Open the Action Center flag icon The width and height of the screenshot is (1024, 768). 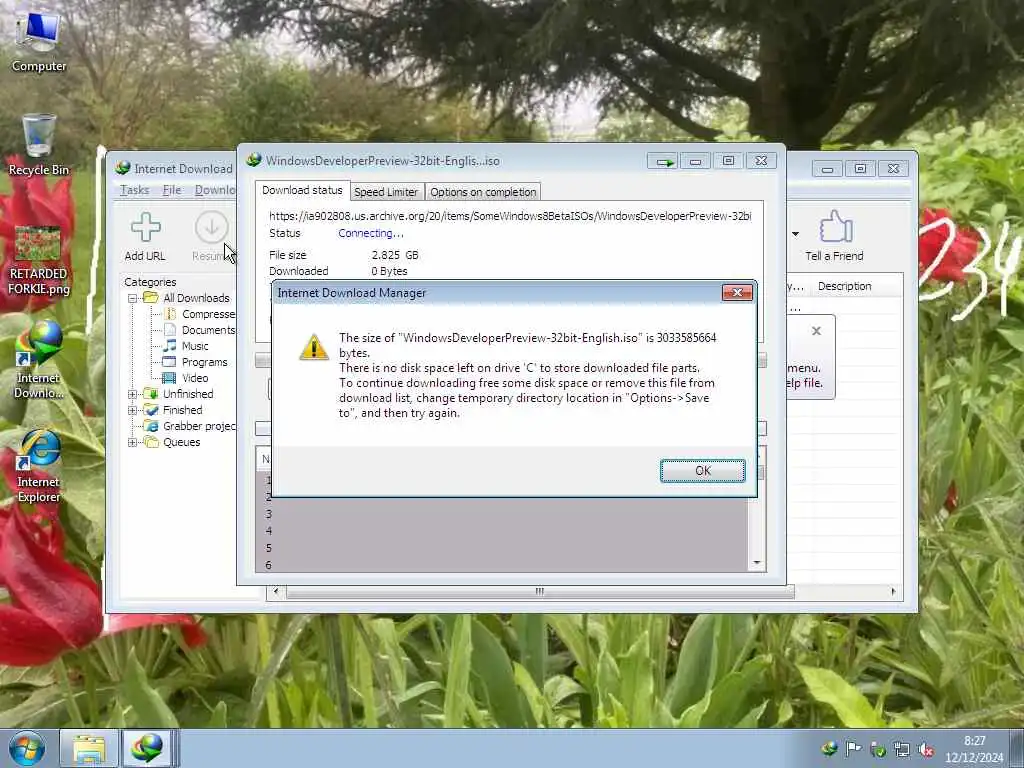(x=853, y=749)
